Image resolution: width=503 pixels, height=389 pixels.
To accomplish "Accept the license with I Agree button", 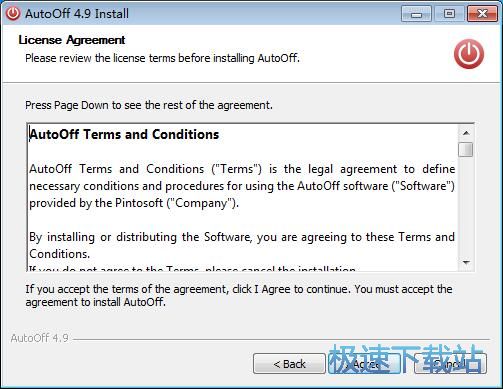I will tap(365, 364).
